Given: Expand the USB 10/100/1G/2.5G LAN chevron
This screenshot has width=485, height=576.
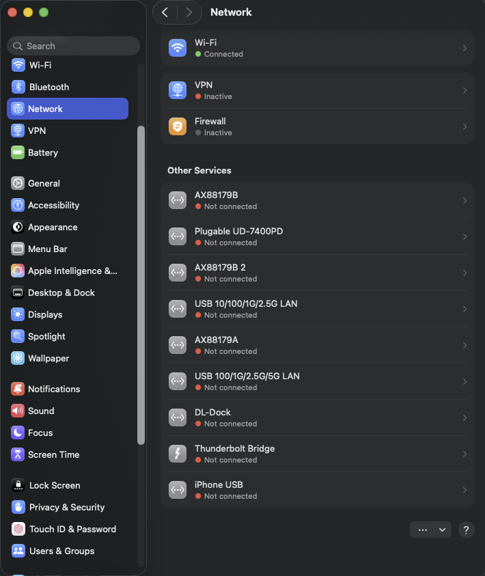Looking at the screenshot, I should pos(465,309).
